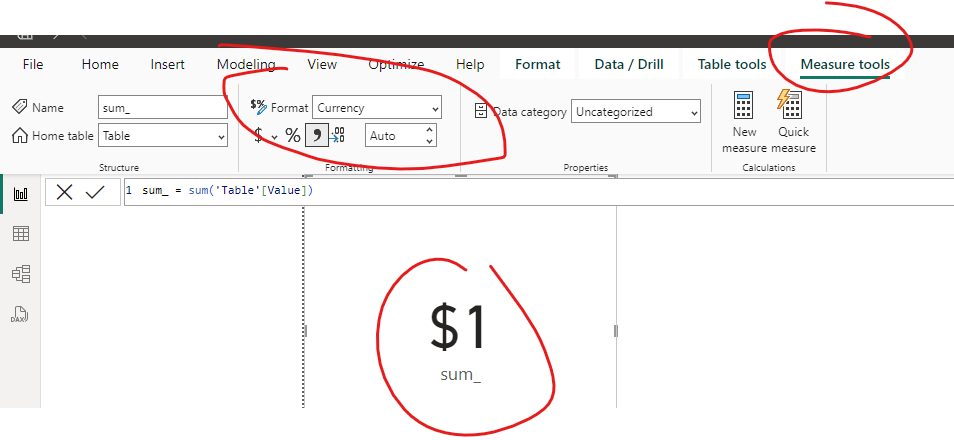Screen dimensions: 954x440
Task: Open the DAX query view icon
Action: point(20,315)
